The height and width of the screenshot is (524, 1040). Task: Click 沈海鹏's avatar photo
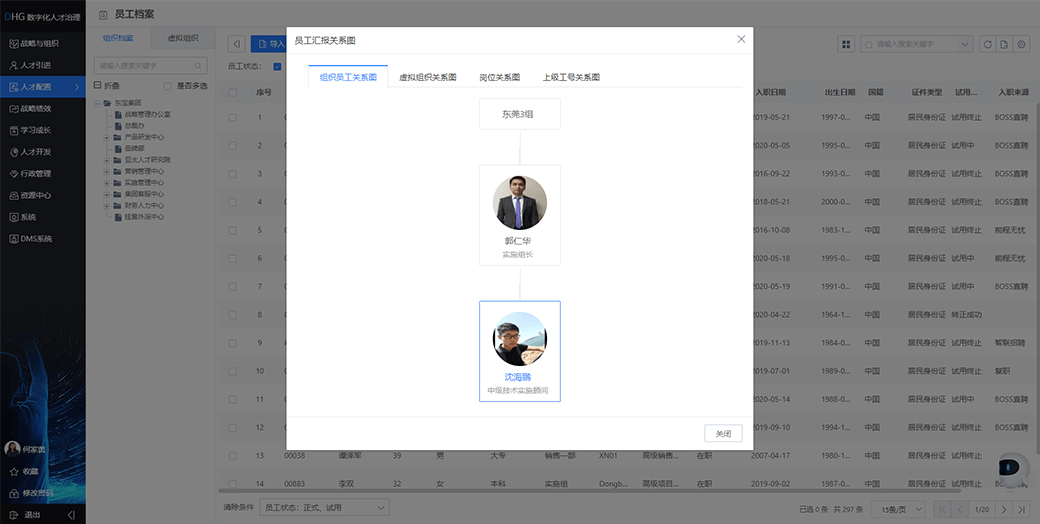click(519, 339)
